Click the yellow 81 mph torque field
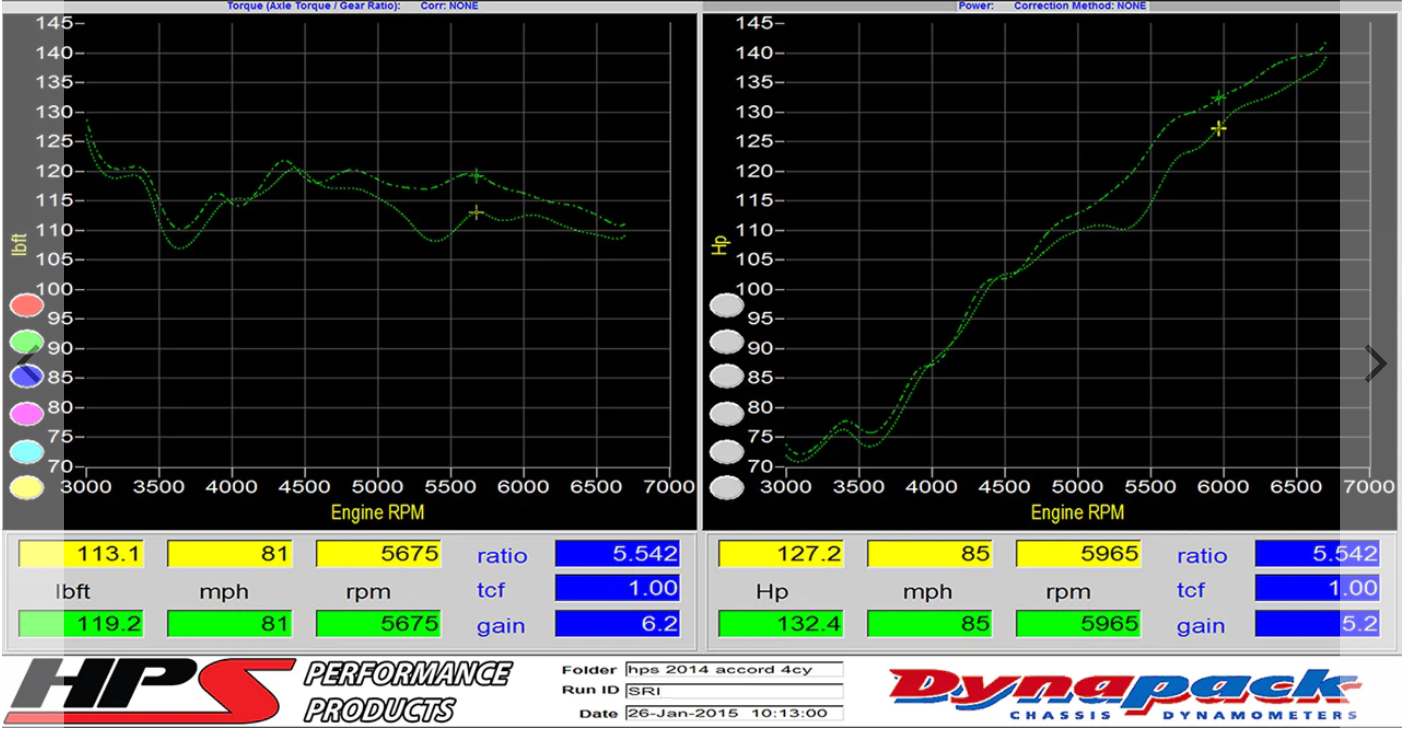The image size is (1408, 738). 229,554
